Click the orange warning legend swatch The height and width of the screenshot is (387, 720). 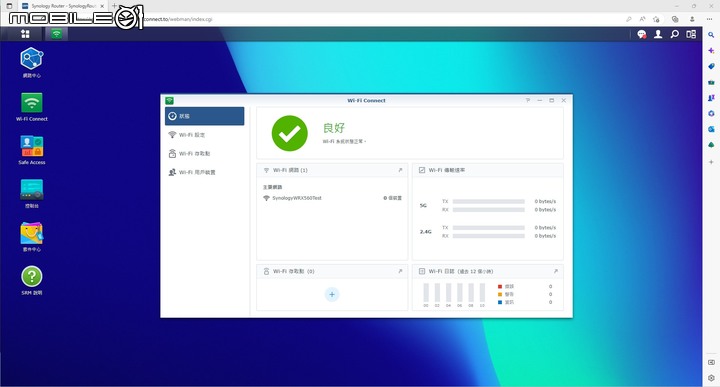500,294
